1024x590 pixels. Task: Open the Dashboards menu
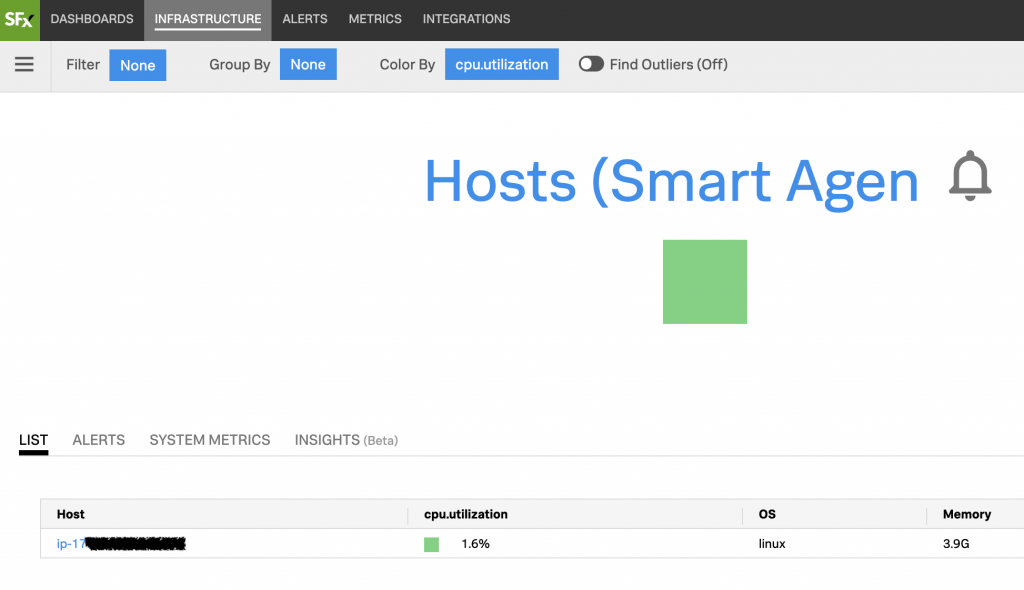pos(92,19)
